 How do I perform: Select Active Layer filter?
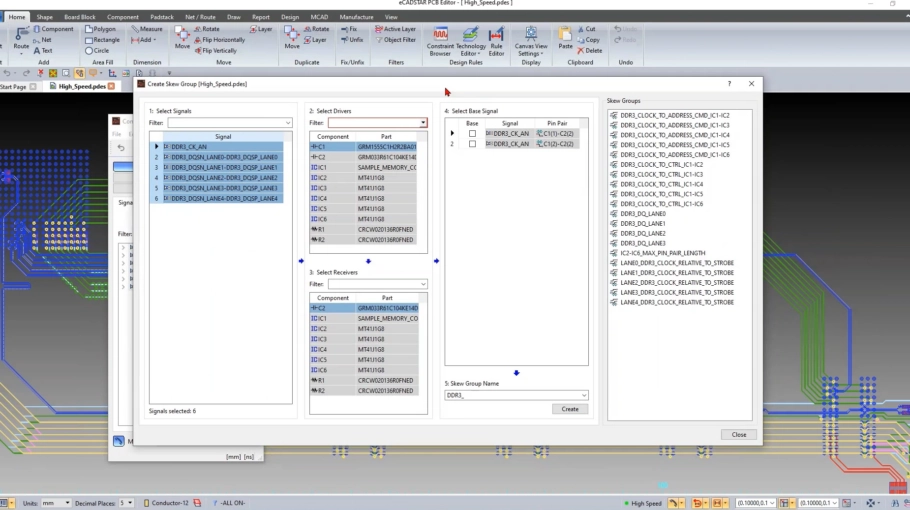(395, 29)
